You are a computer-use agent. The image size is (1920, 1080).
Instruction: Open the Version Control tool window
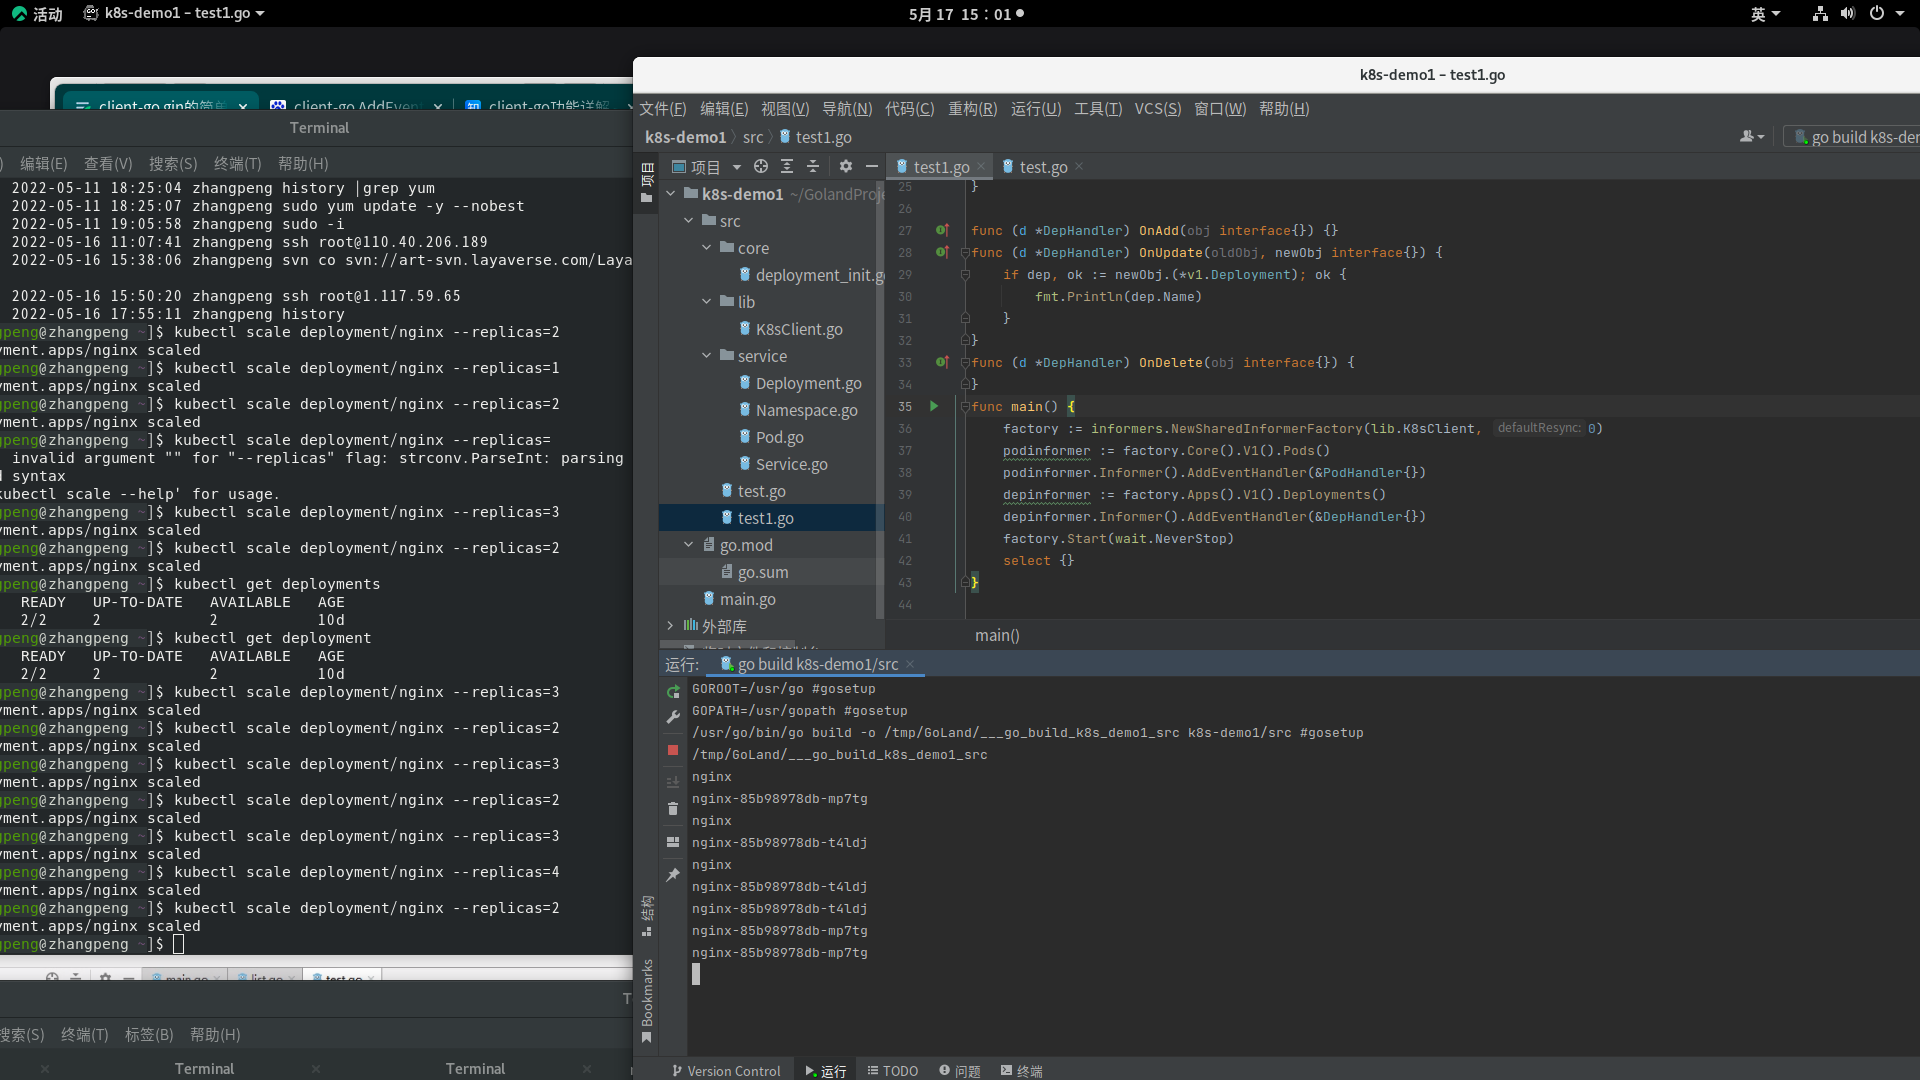[727, 1071]
